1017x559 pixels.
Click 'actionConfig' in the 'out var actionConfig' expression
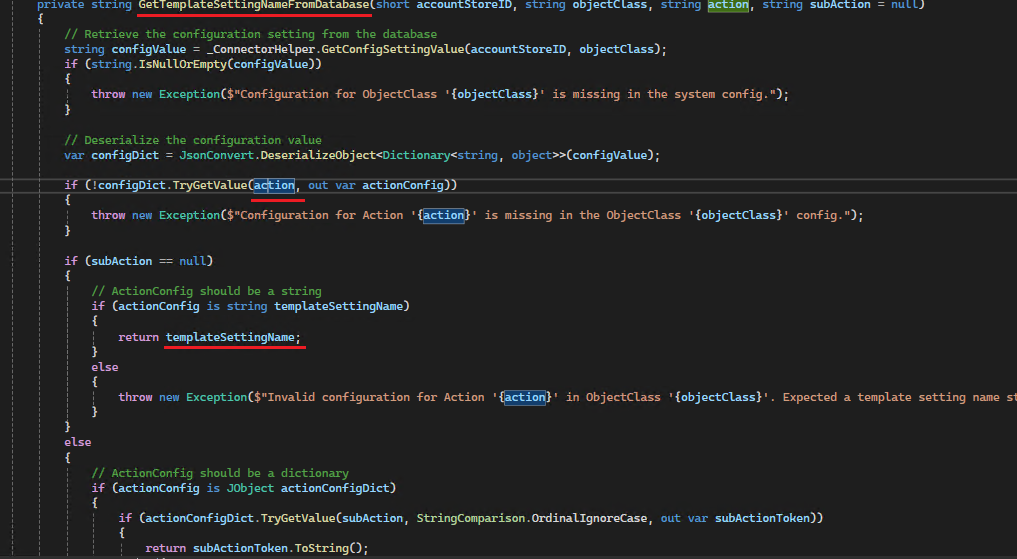(402, 185)
